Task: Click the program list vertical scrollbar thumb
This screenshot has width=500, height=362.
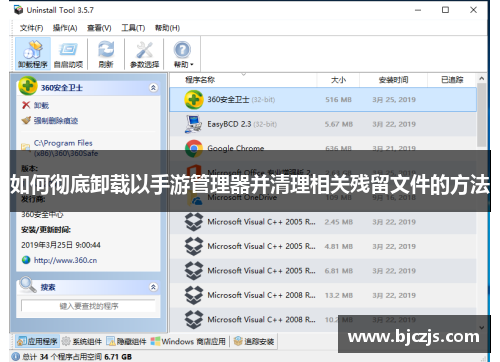Action: coord(481,115)
